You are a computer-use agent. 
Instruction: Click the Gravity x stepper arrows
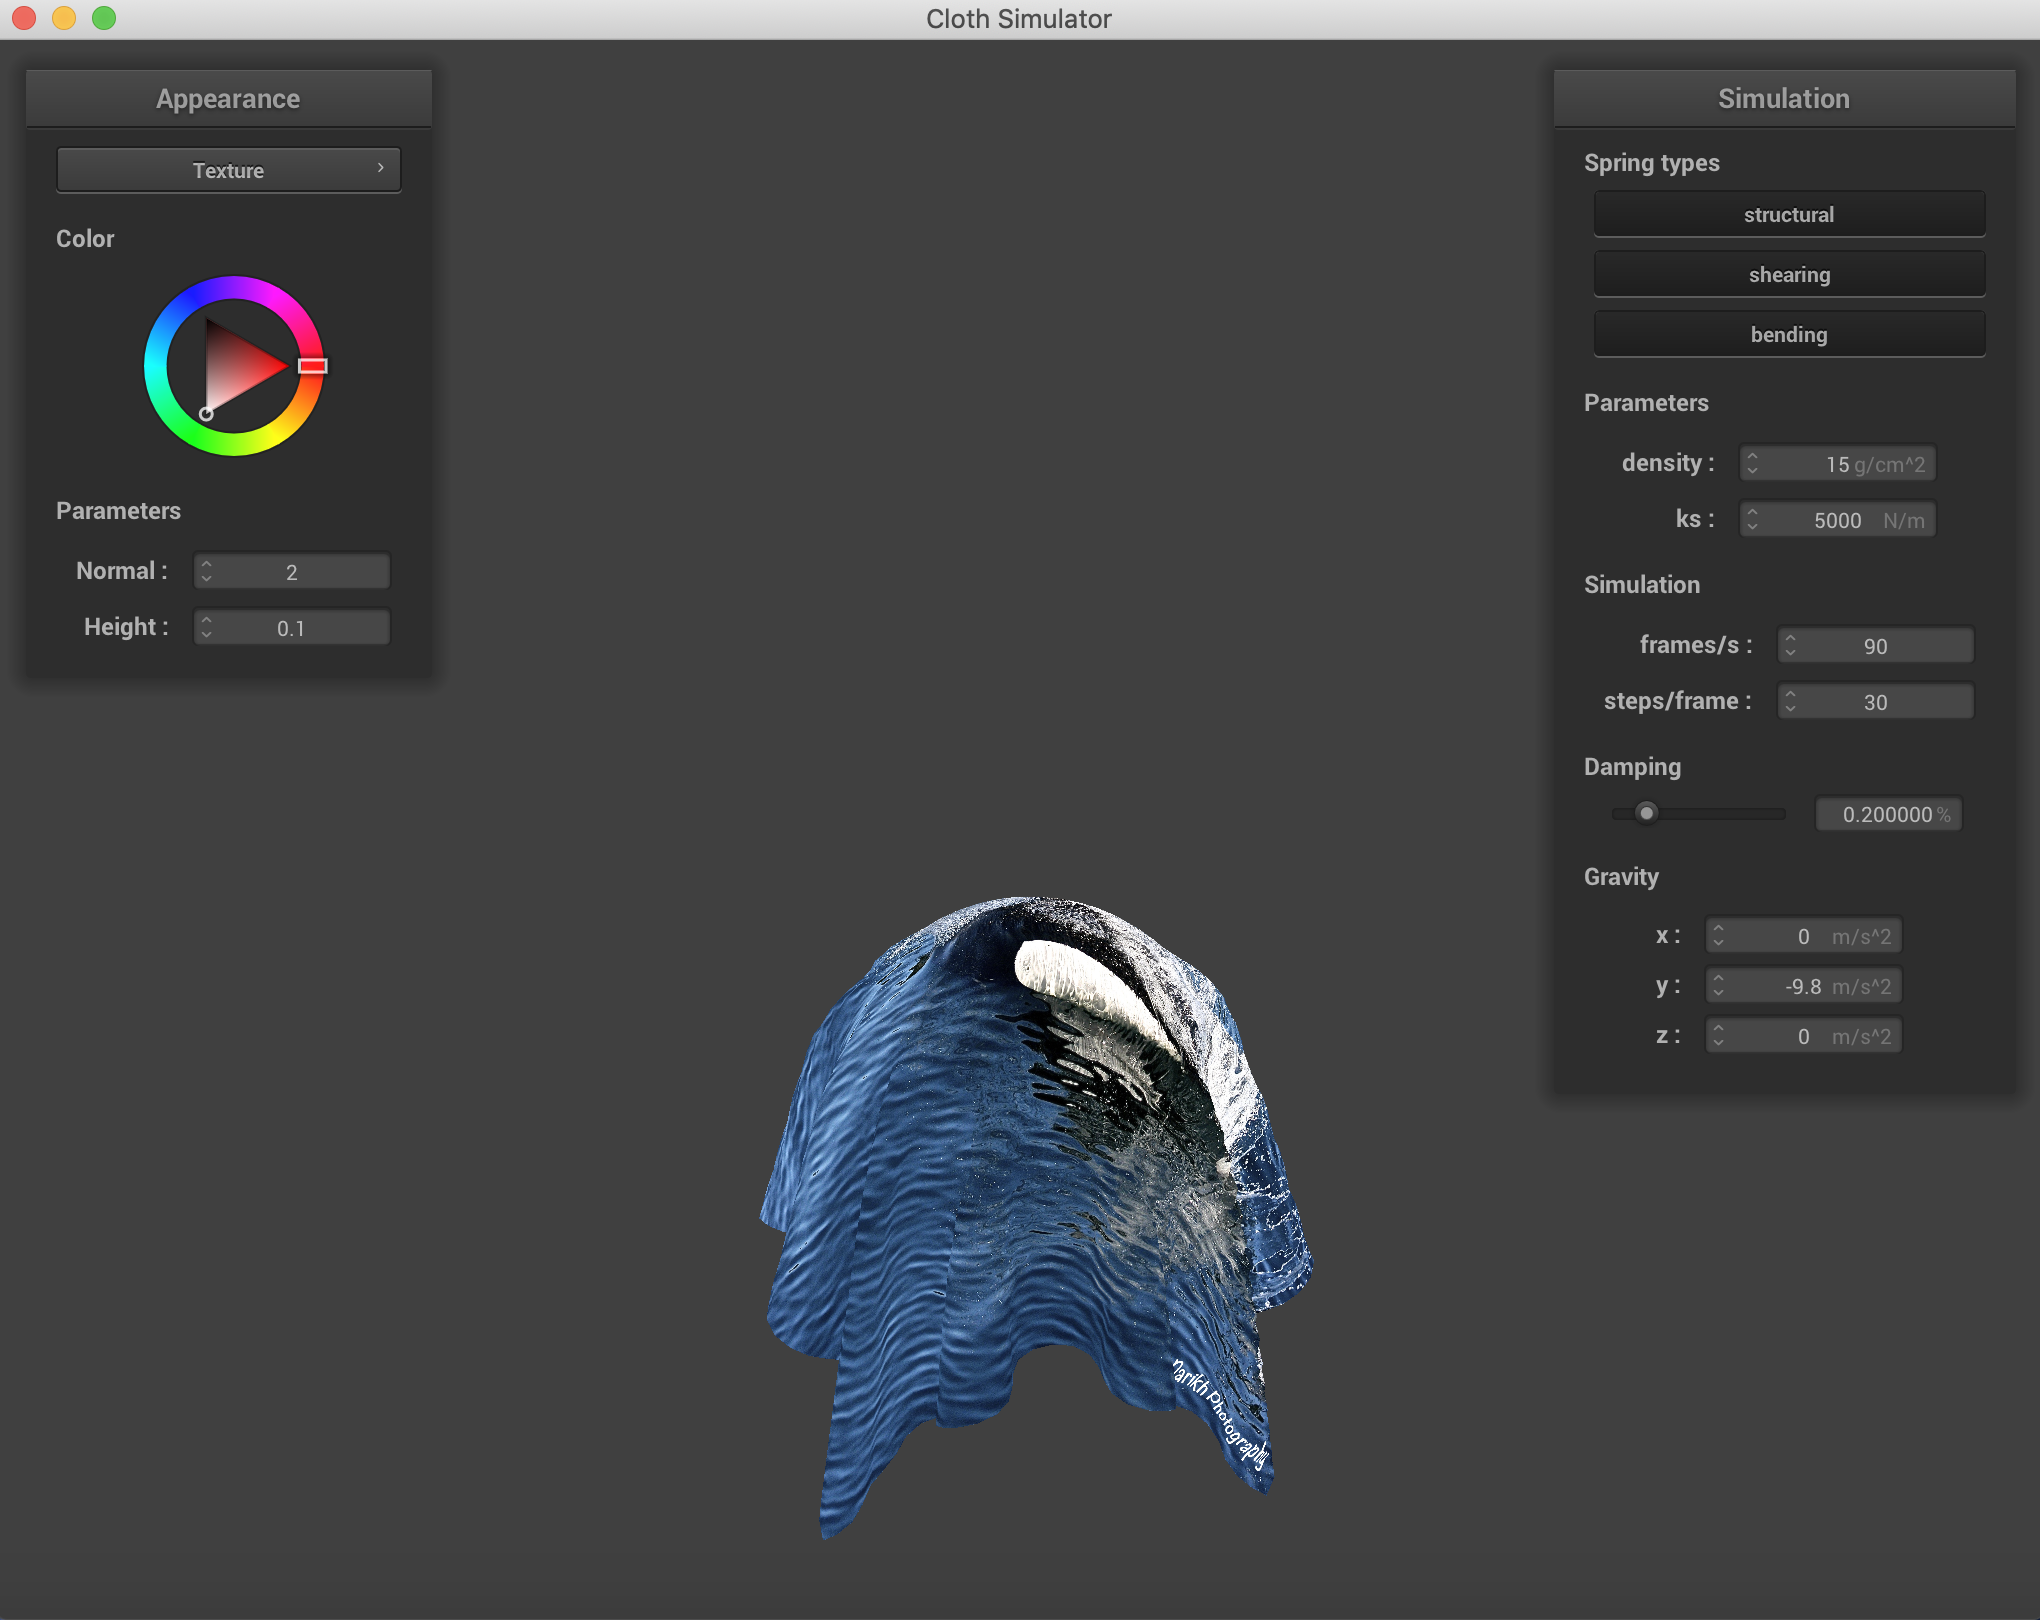tap(1718, 936)
